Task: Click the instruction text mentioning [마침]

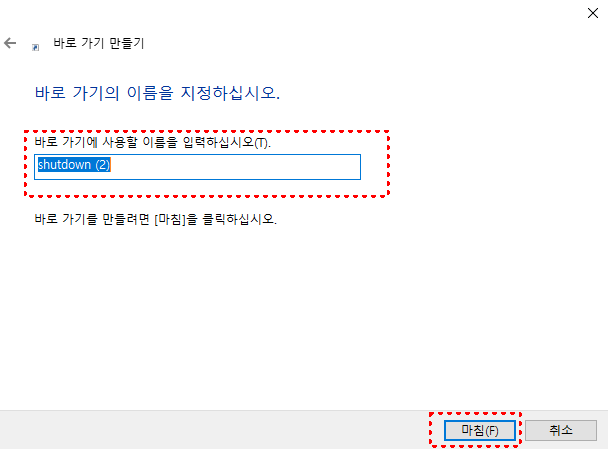Action: point(155,219)
